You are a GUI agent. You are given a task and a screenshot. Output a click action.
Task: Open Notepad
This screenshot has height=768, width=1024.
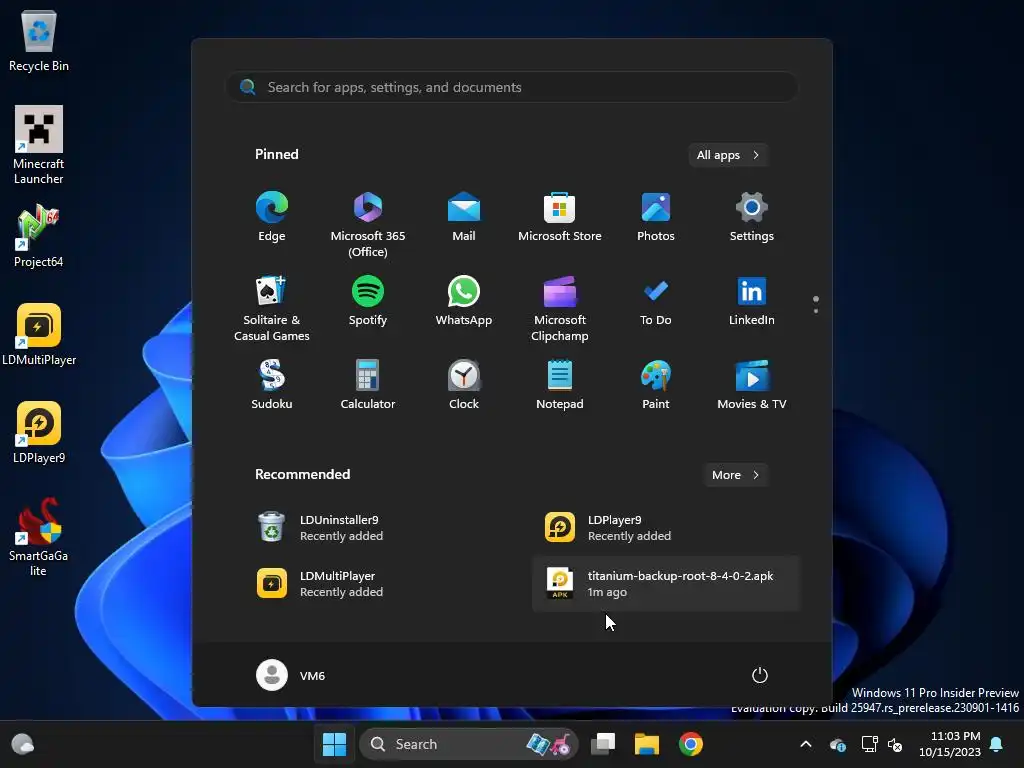pyautogui.click(x=560, y=386)
